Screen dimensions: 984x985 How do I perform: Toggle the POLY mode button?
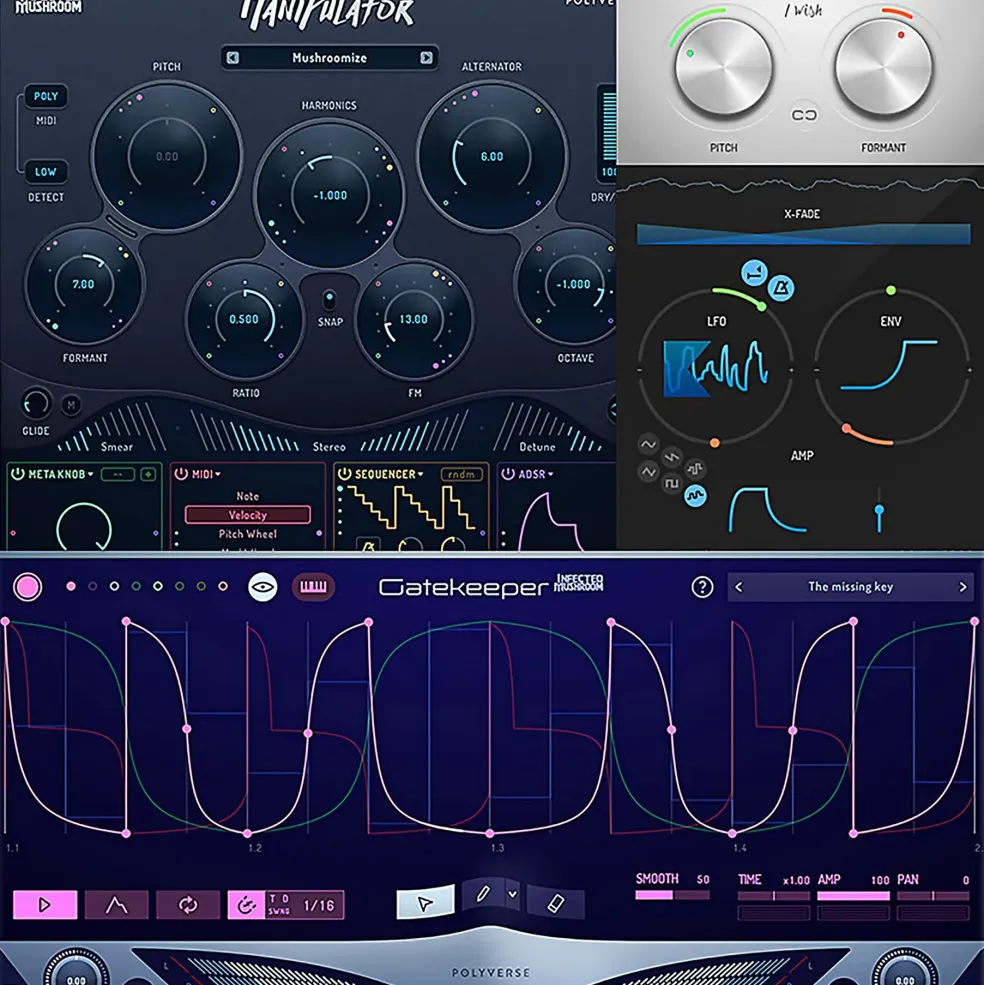(46, 96)
